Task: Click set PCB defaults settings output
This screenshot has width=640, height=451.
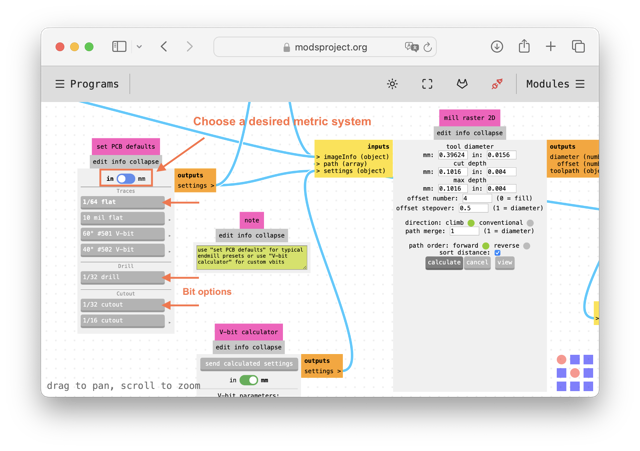Action: tap(196, 186)
